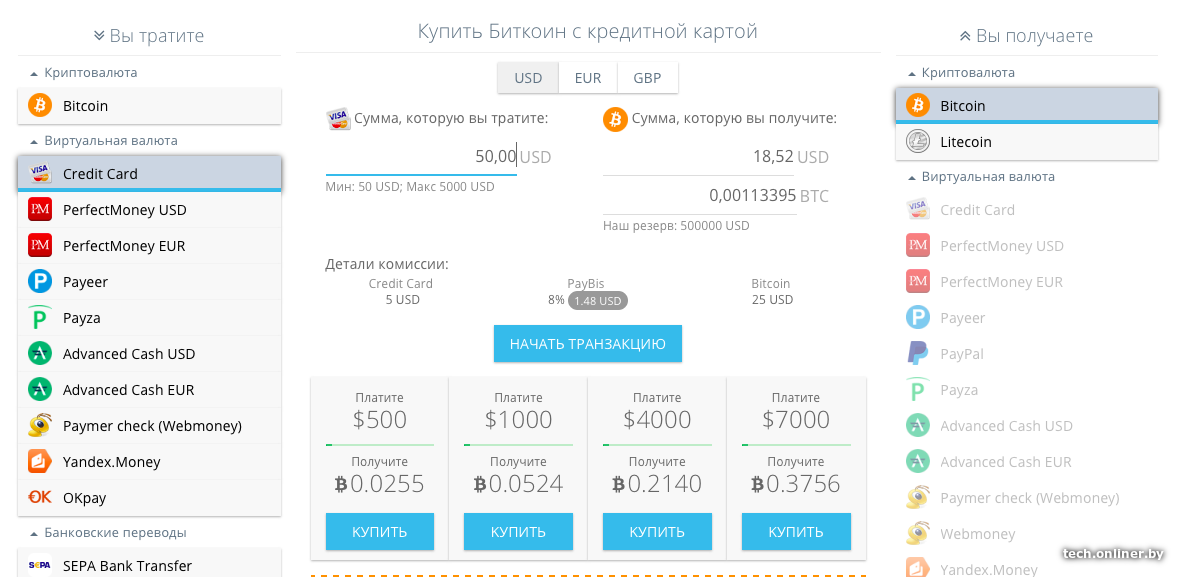Pick the OKpay icon in spend list

coord(40,497)
